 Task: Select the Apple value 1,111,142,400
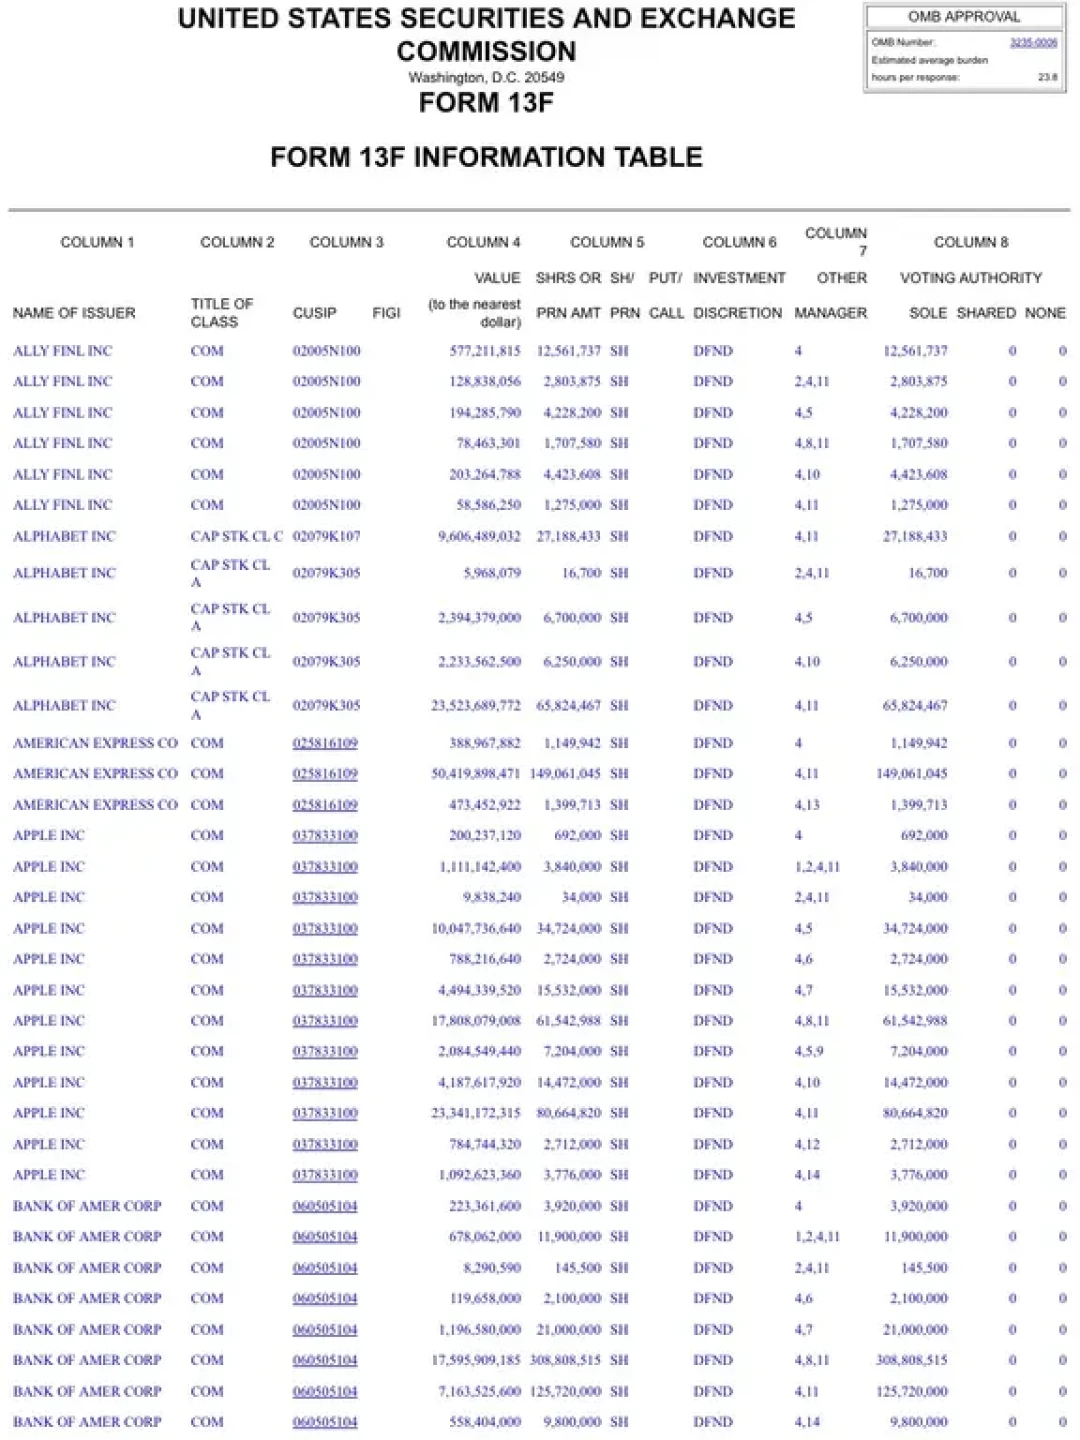pos(480,867)
